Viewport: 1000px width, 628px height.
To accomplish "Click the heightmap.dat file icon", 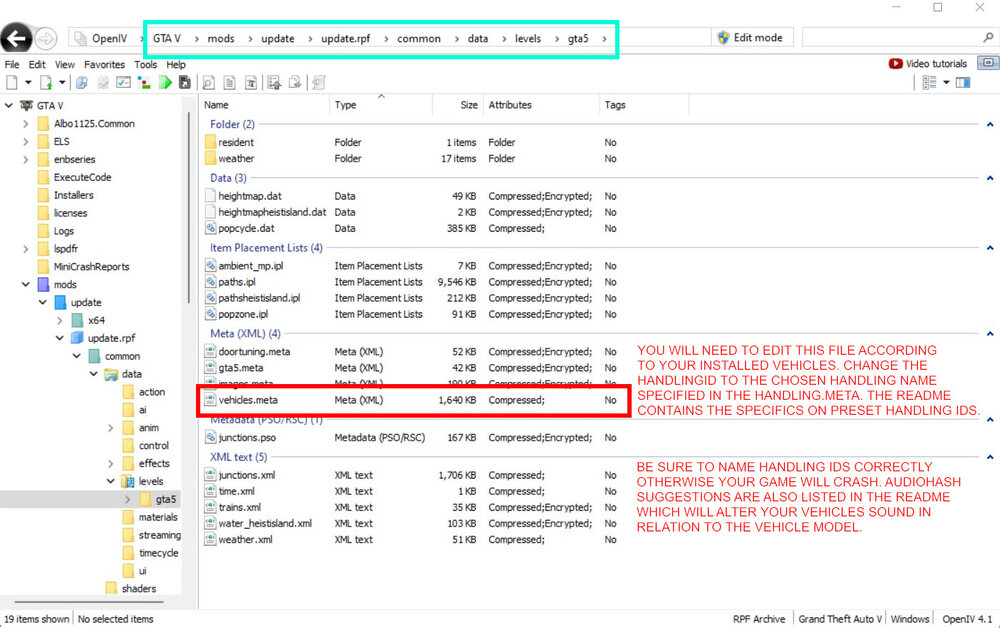I will click(x=210, y=196).
